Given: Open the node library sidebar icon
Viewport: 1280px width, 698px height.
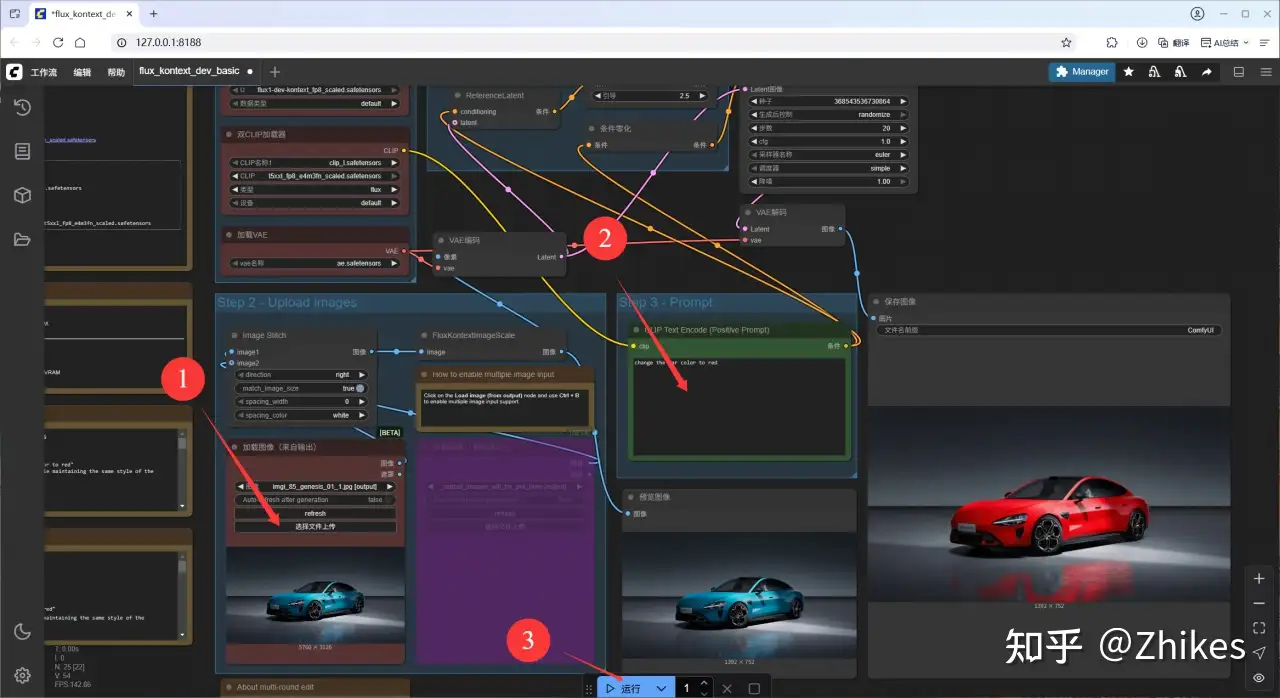Looking at the screenshot, I should tap(22, 151).
